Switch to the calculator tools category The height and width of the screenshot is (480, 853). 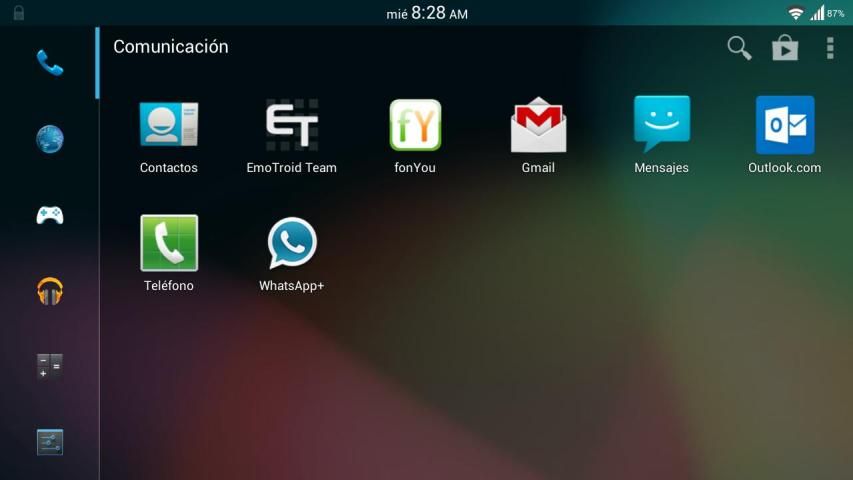point(49,367)
